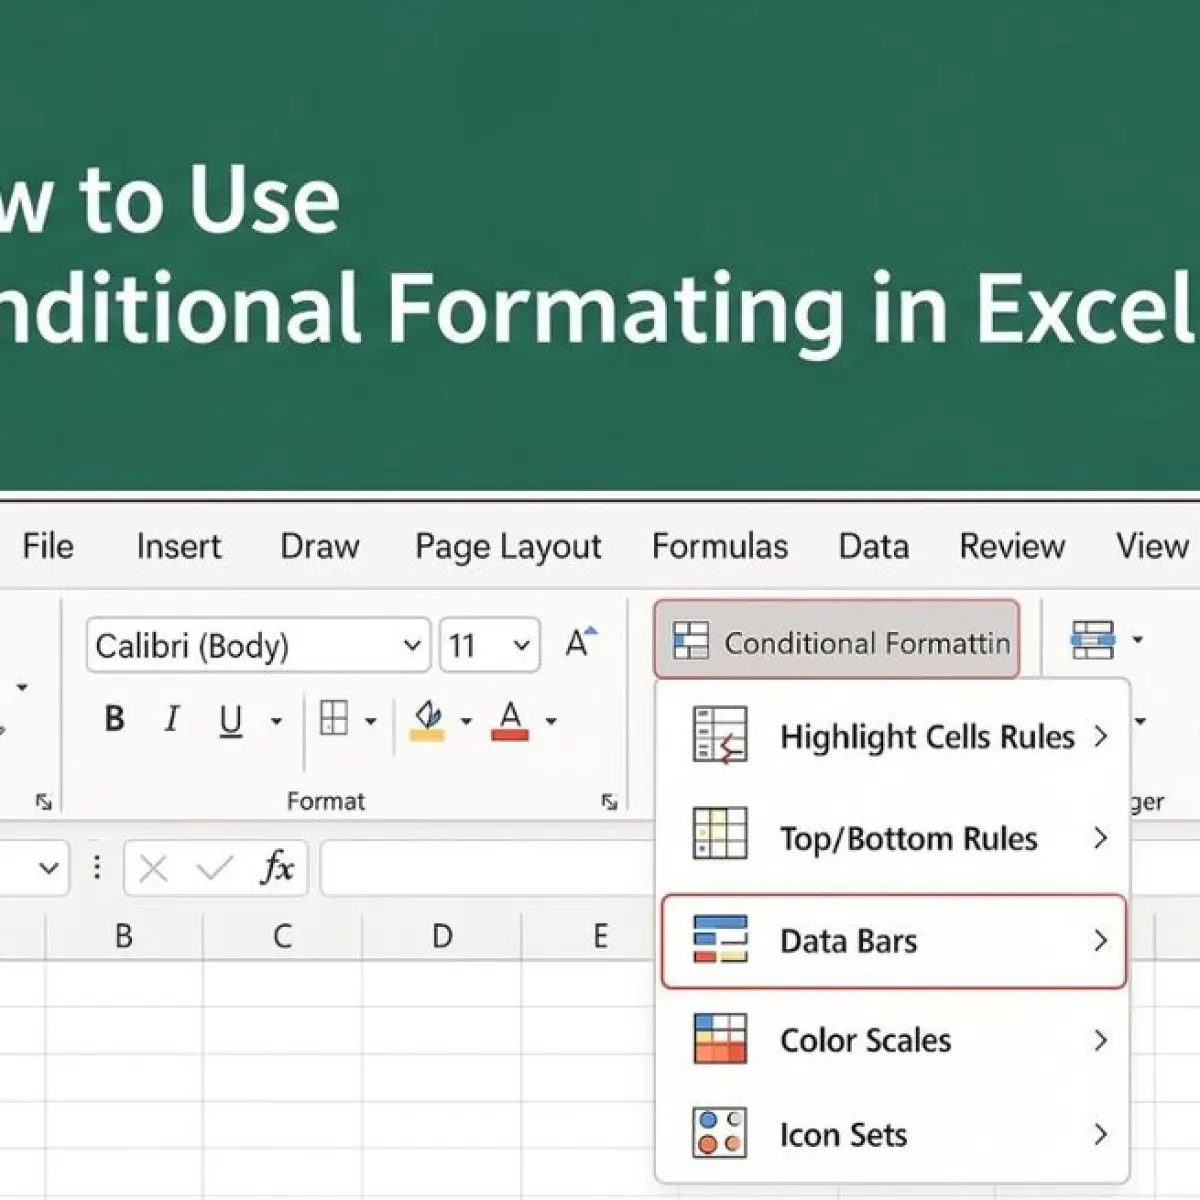Expand the Top/Bottom Rules chevron
Screen dimensions: 1200x1200
tap(1100, 838)
